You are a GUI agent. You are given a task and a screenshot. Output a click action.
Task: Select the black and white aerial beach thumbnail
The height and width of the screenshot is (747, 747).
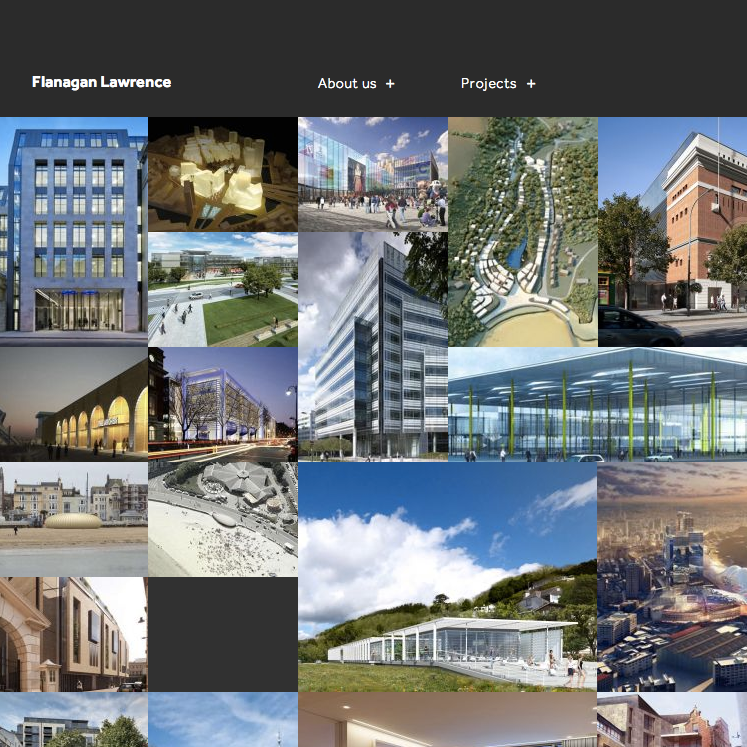pos(223,519)
